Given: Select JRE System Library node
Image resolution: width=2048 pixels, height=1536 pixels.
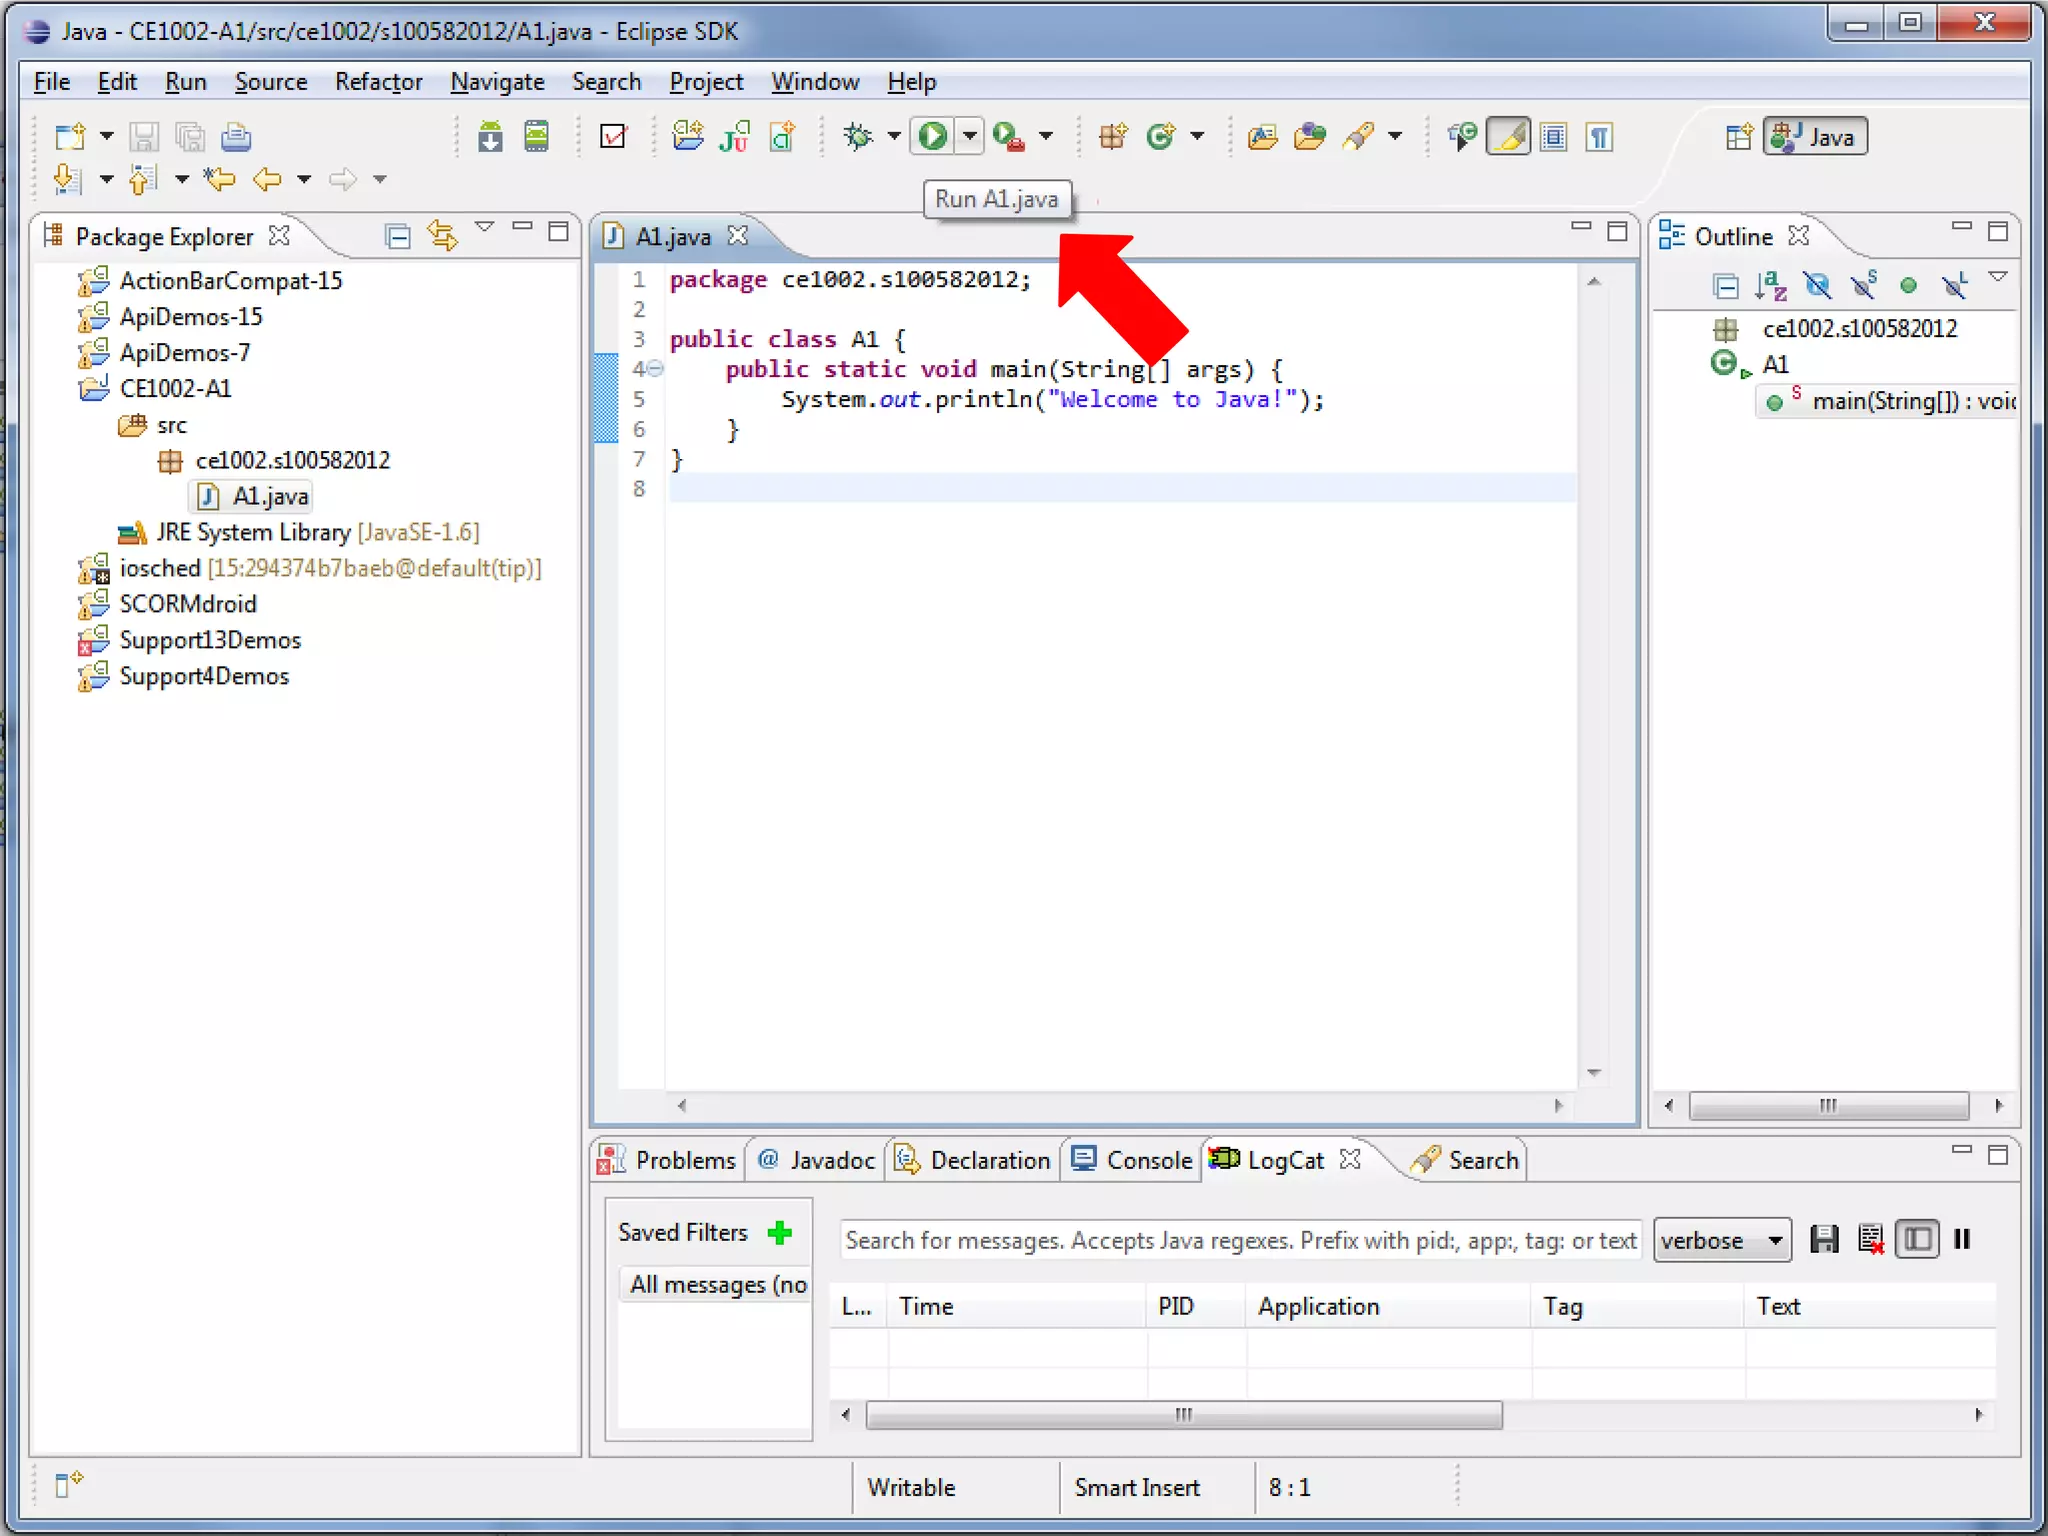Looking at the screenshot, I should coord(299,532).
